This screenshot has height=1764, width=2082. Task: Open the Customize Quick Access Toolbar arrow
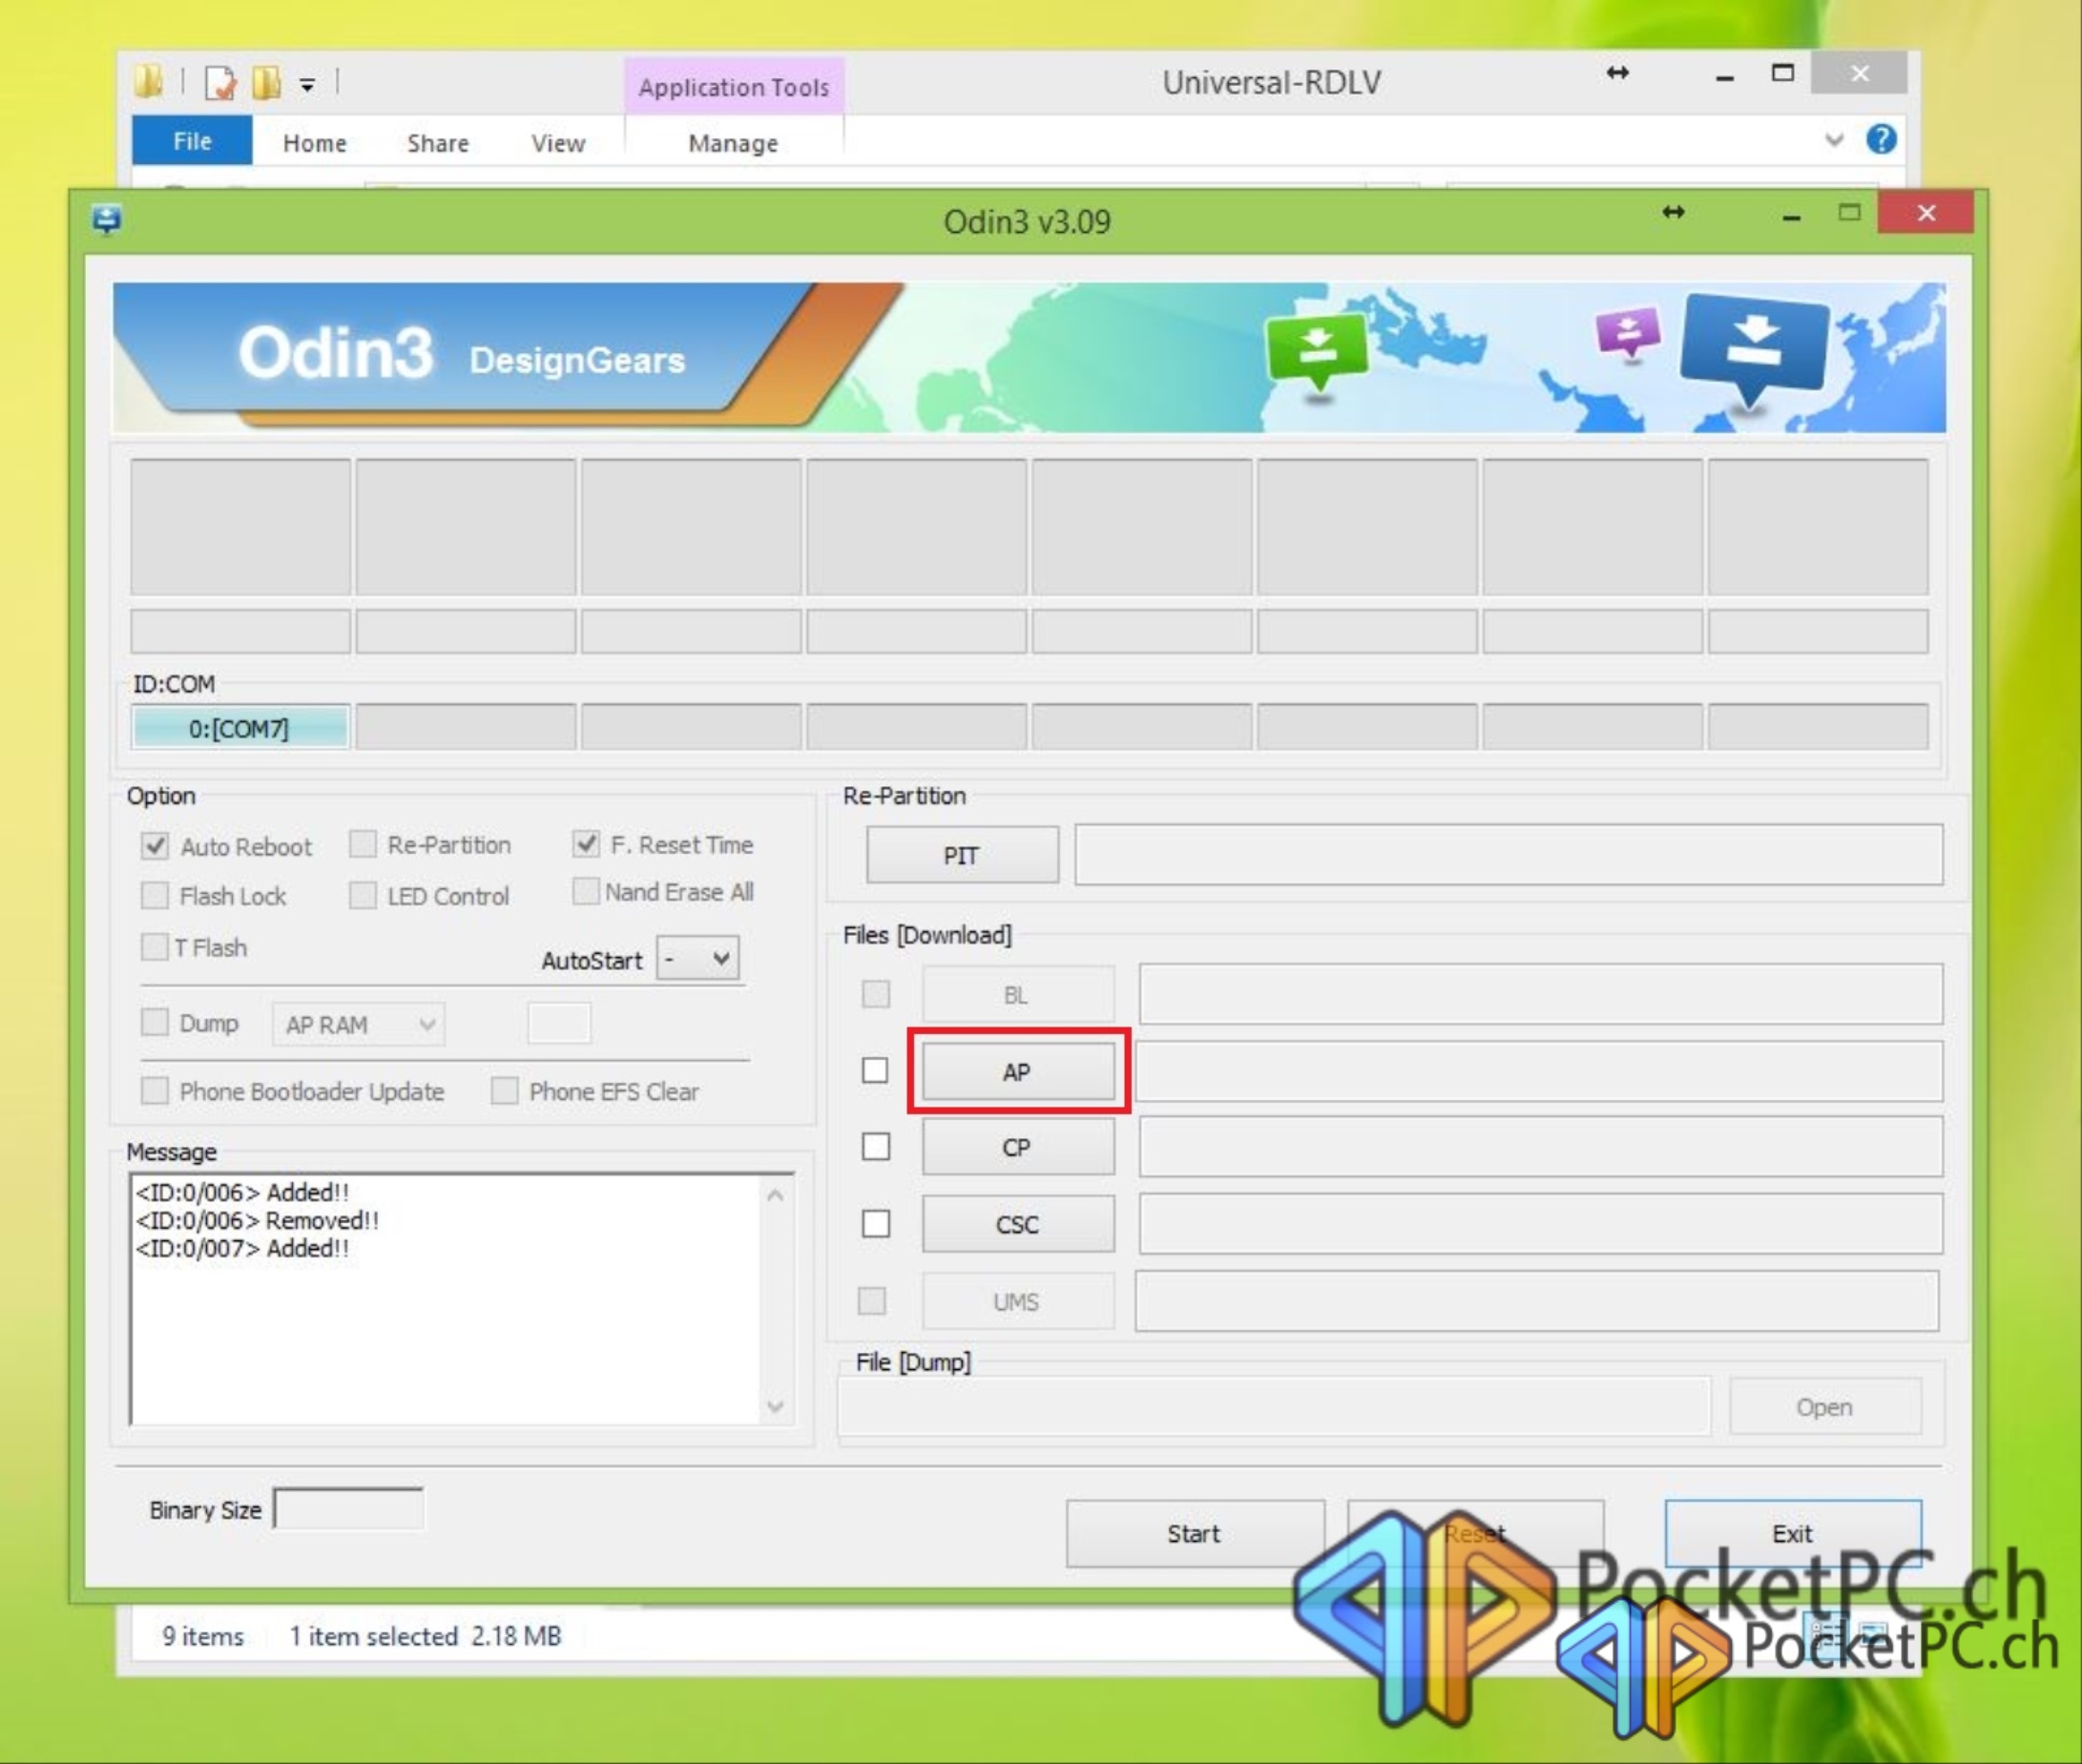308,85
